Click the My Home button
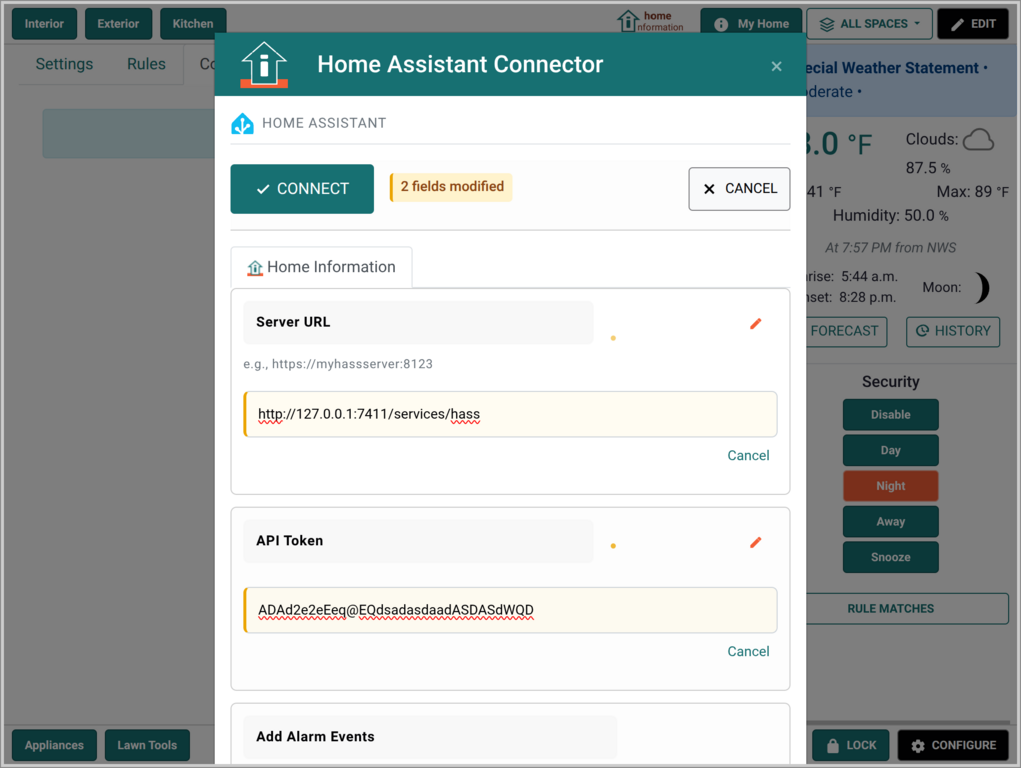 (751, 24)
